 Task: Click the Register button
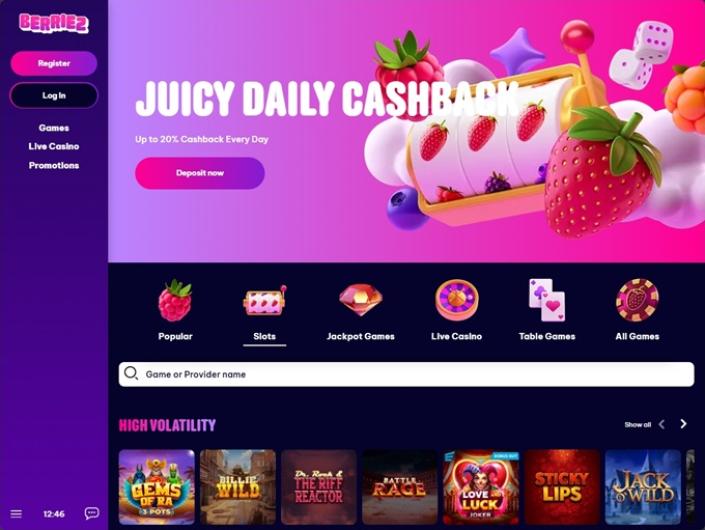click(54, 63)
